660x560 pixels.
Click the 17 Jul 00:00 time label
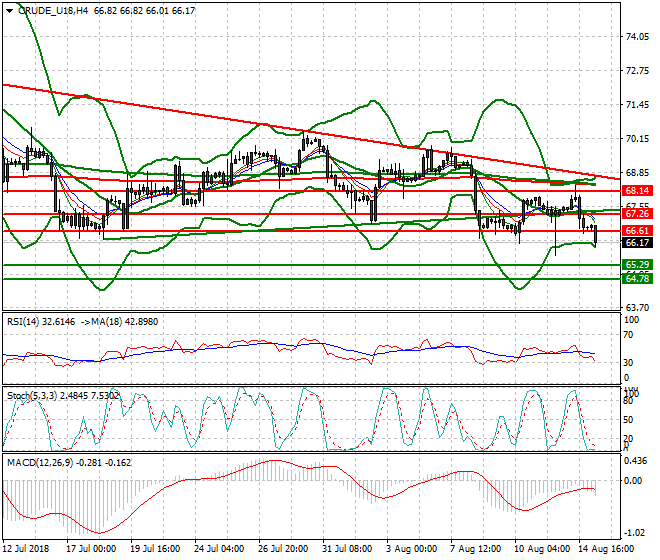coord(91,549)
